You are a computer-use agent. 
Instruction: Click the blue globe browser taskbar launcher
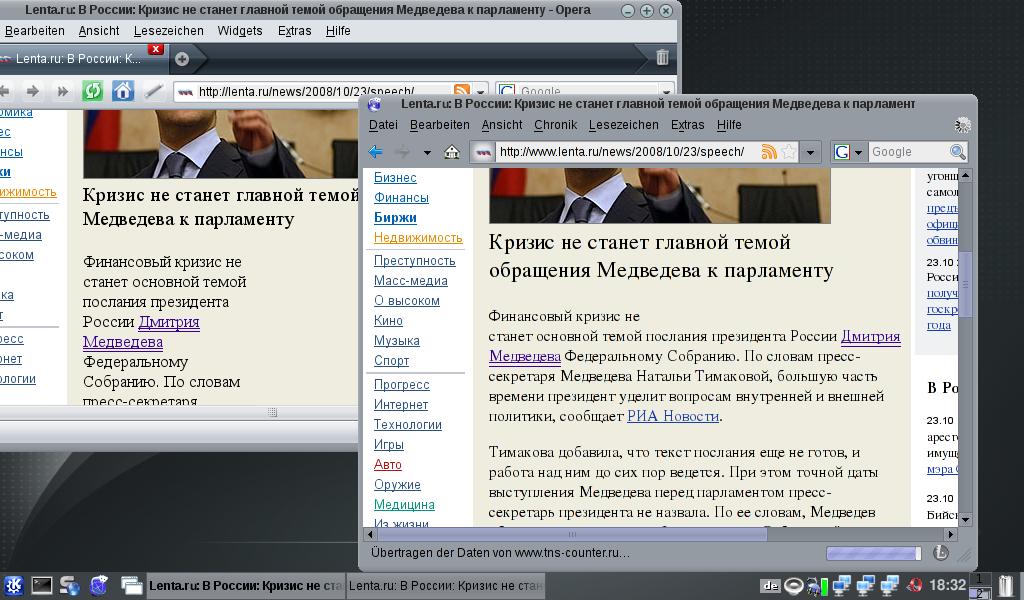coord(99,586)
